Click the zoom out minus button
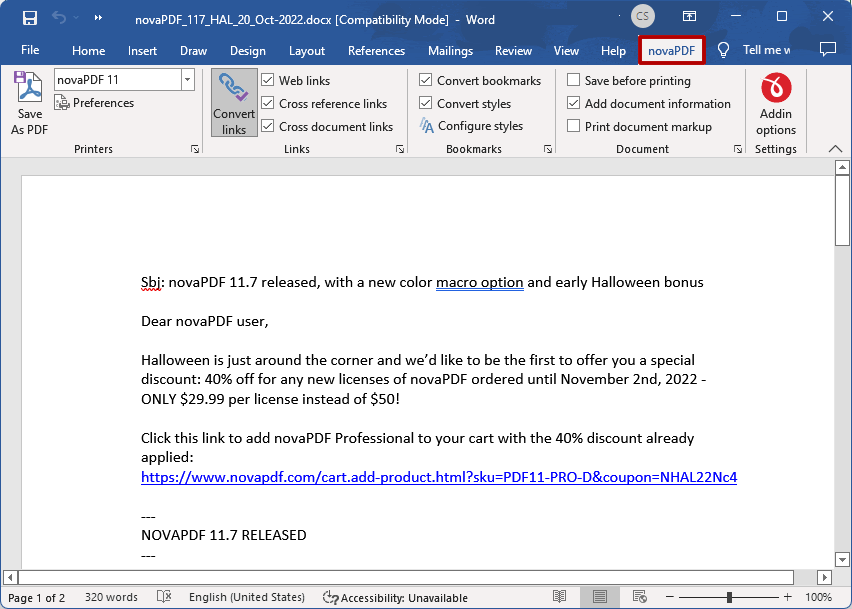 tap(669, 597)
